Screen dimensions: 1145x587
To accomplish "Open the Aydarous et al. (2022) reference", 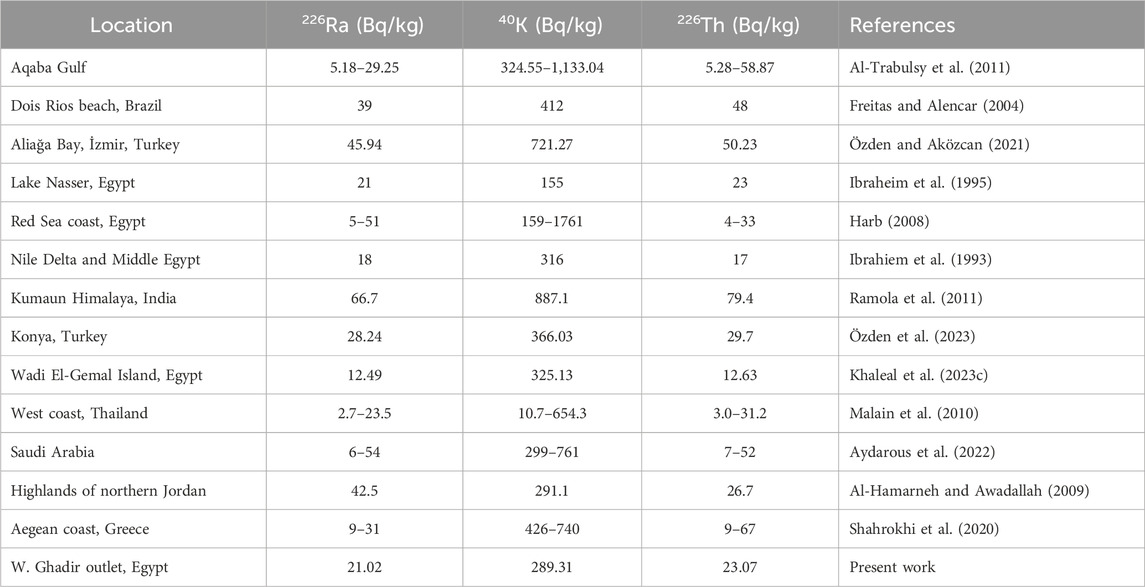I will [922, 453].
